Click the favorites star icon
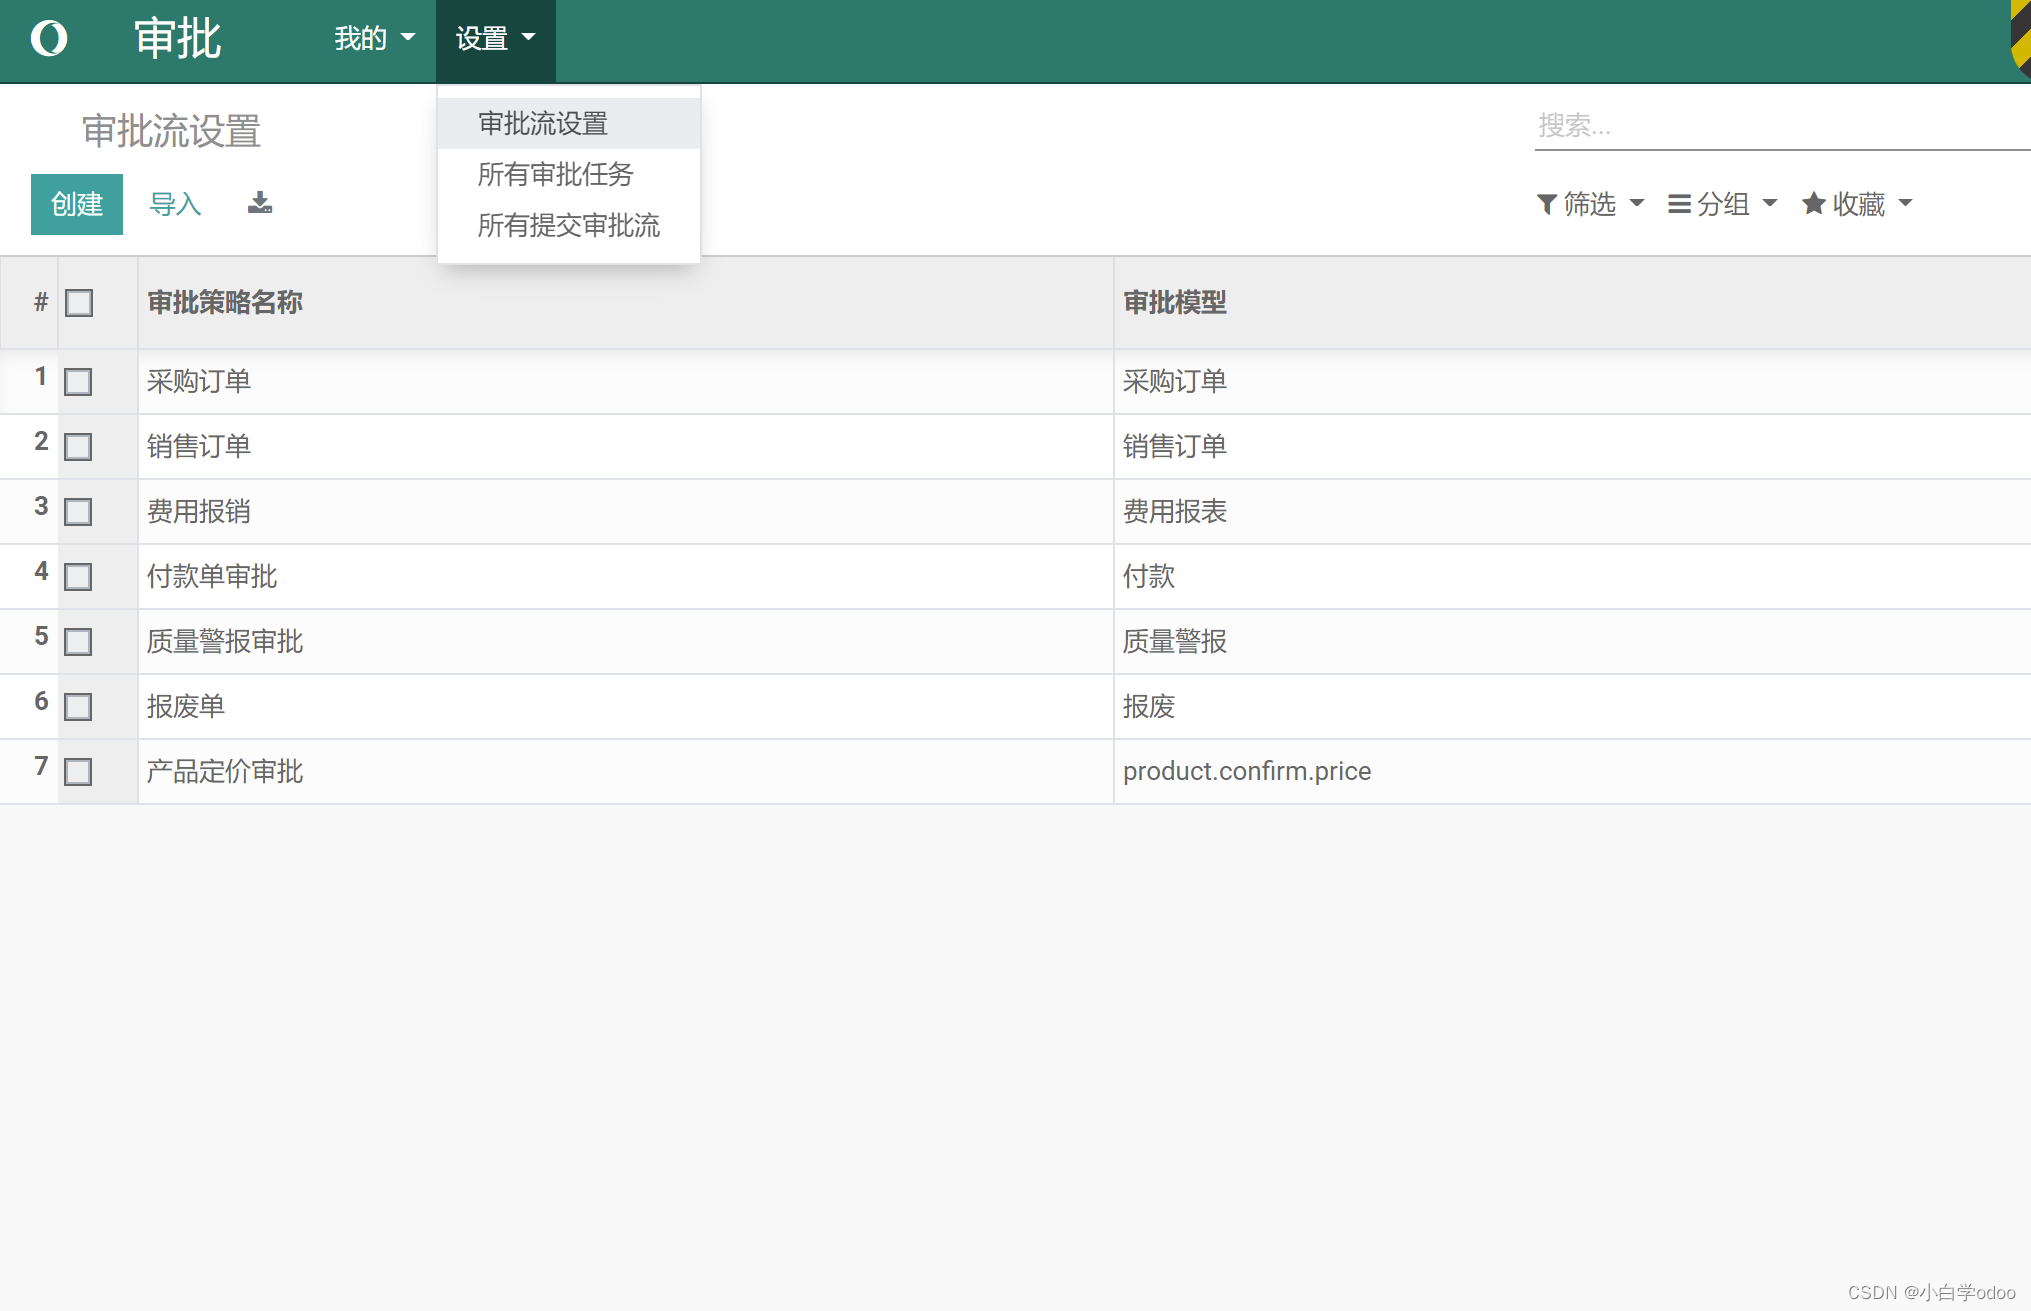Screen dimensions: 2031x1311 tap(1813, 204)
